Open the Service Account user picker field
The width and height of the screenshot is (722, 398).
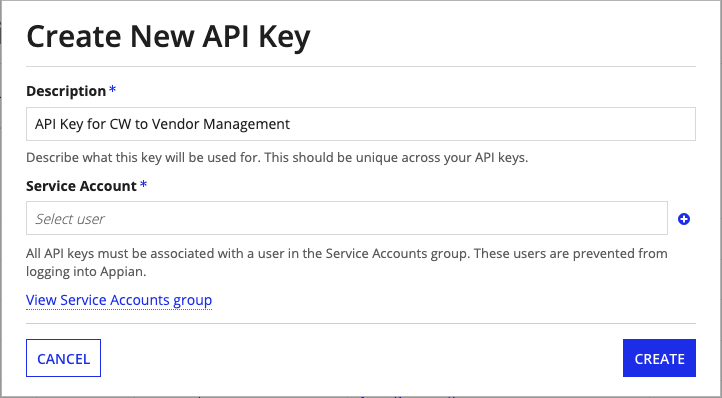347,218
